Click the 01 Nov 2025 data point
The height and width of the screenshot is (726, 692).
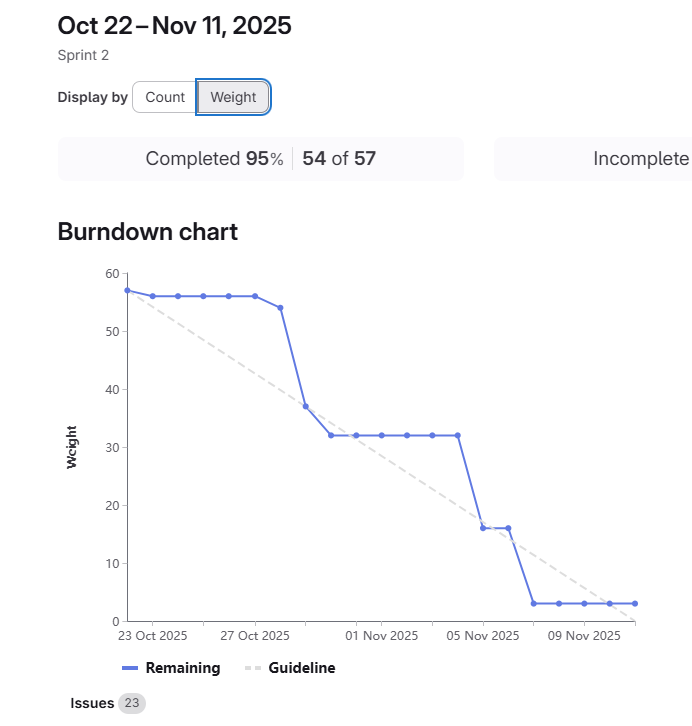coord(382,435)
